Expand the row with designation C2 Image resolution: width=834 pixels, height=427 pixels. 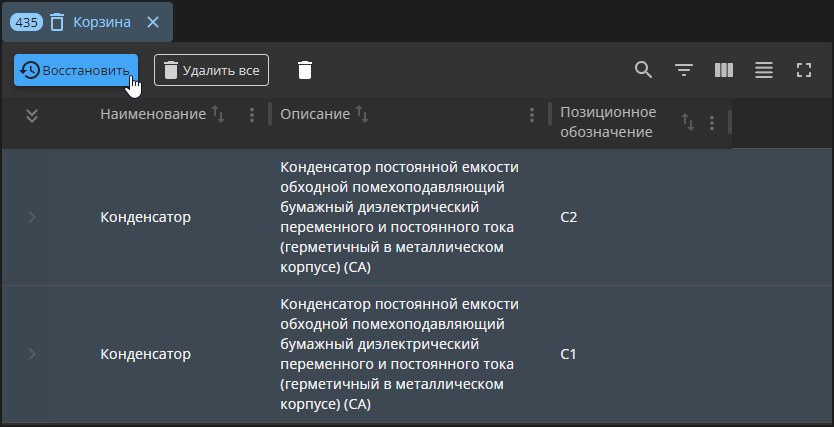coord(32,217)
